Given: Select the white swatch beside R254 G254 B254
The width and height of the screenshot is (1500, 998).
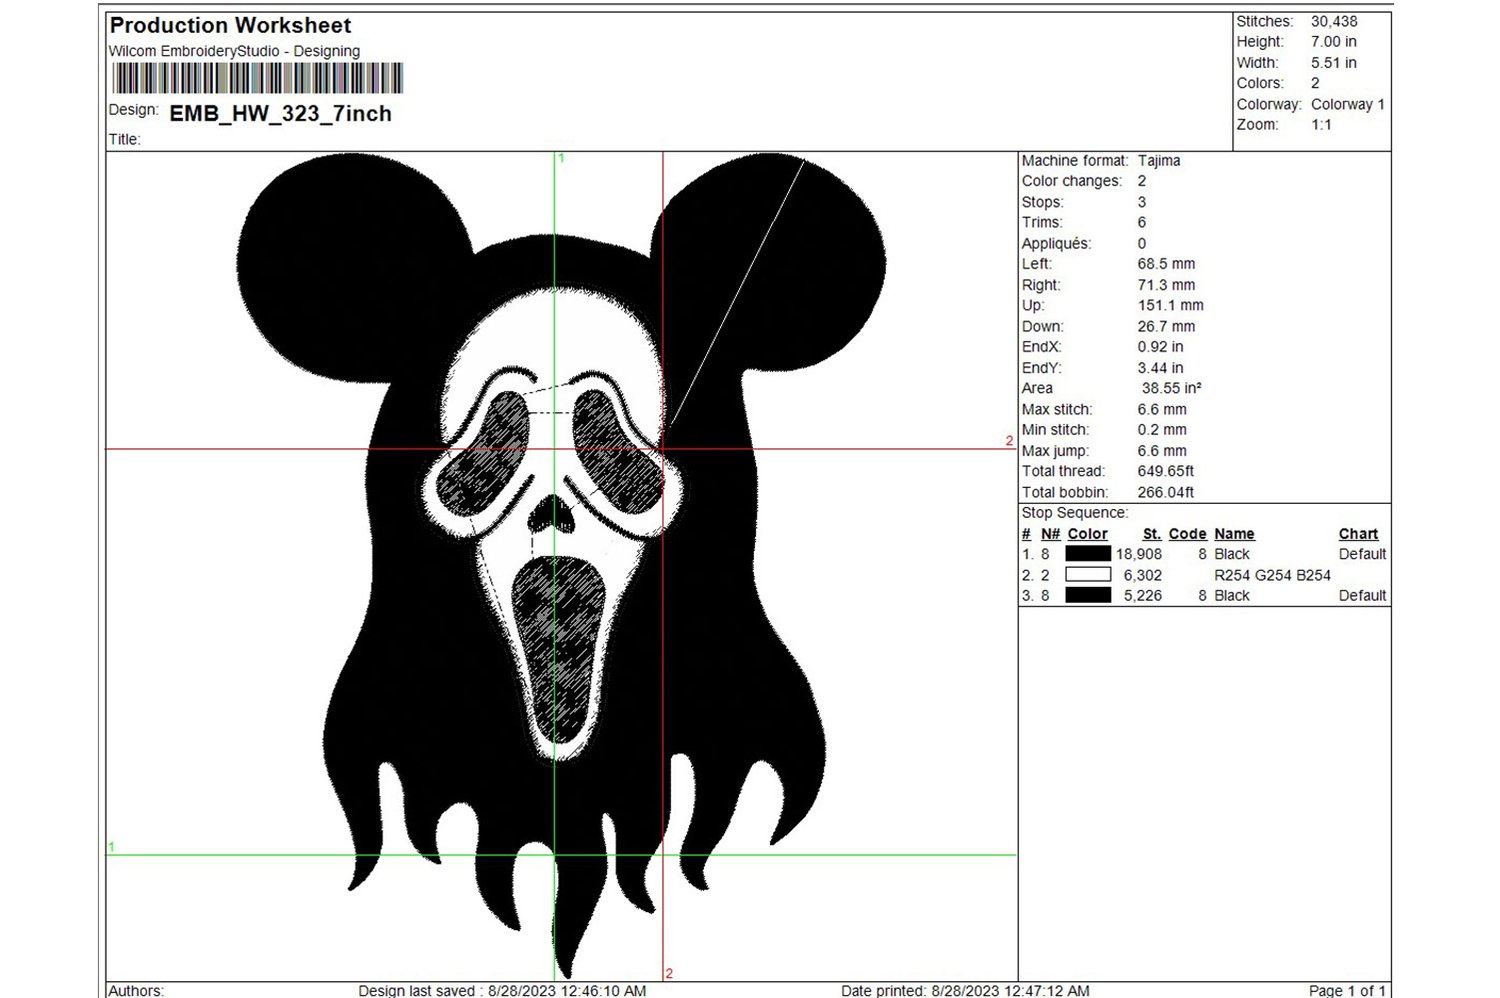Looking at the screenshot, I should click(x=1088, y=575).
